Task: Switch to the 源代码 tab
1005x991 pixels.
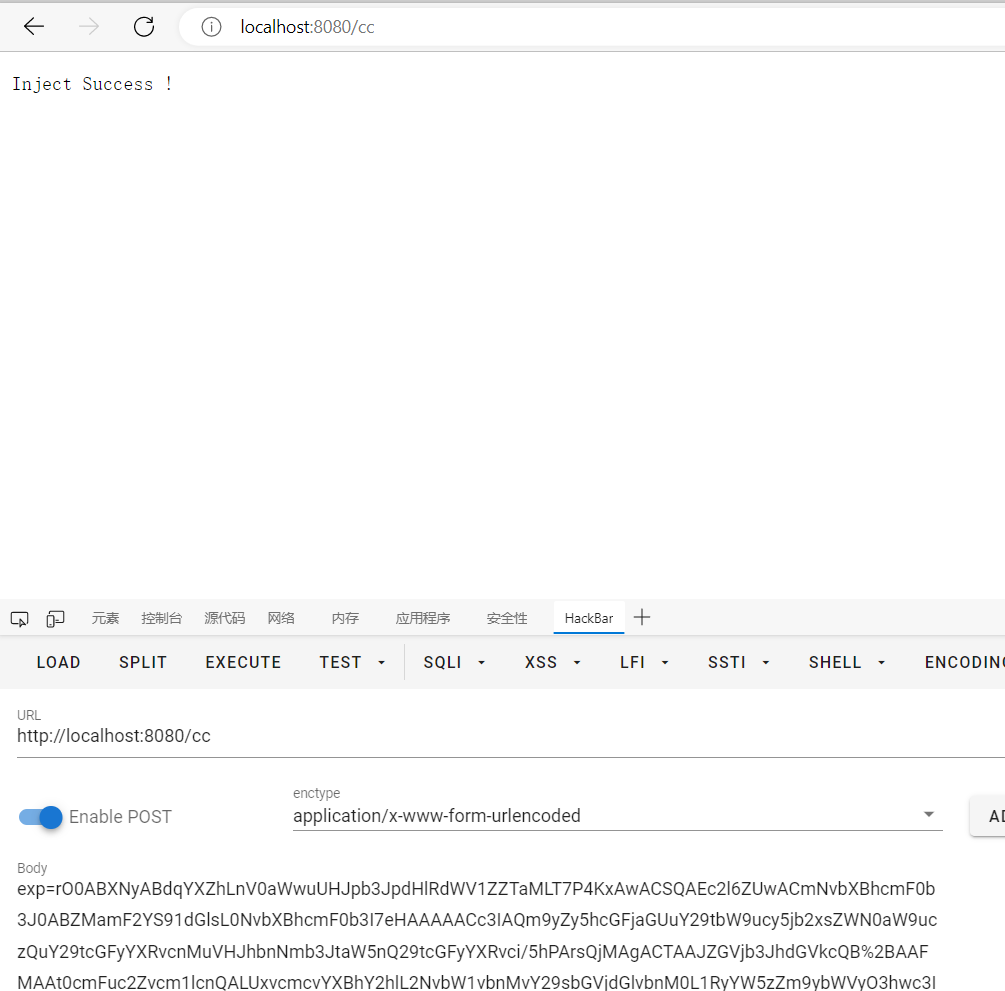Action: point(224,619)
